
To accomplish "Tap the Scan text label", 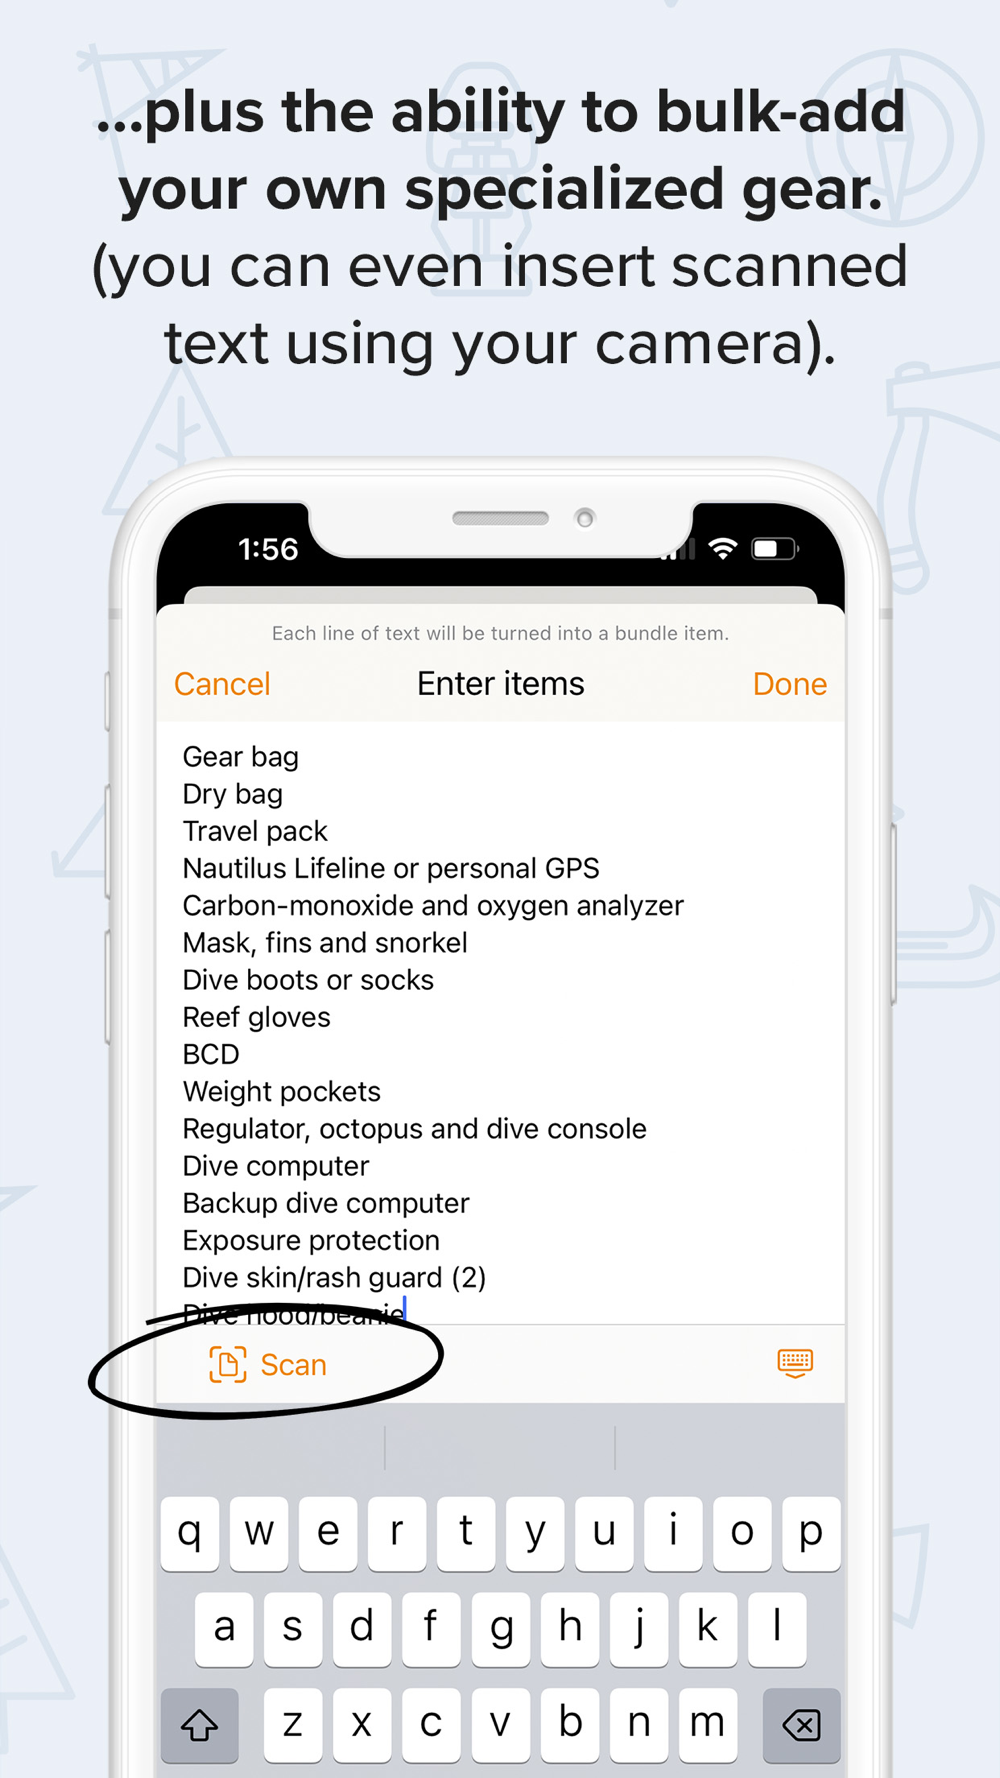I will (x=294, y=1365).
